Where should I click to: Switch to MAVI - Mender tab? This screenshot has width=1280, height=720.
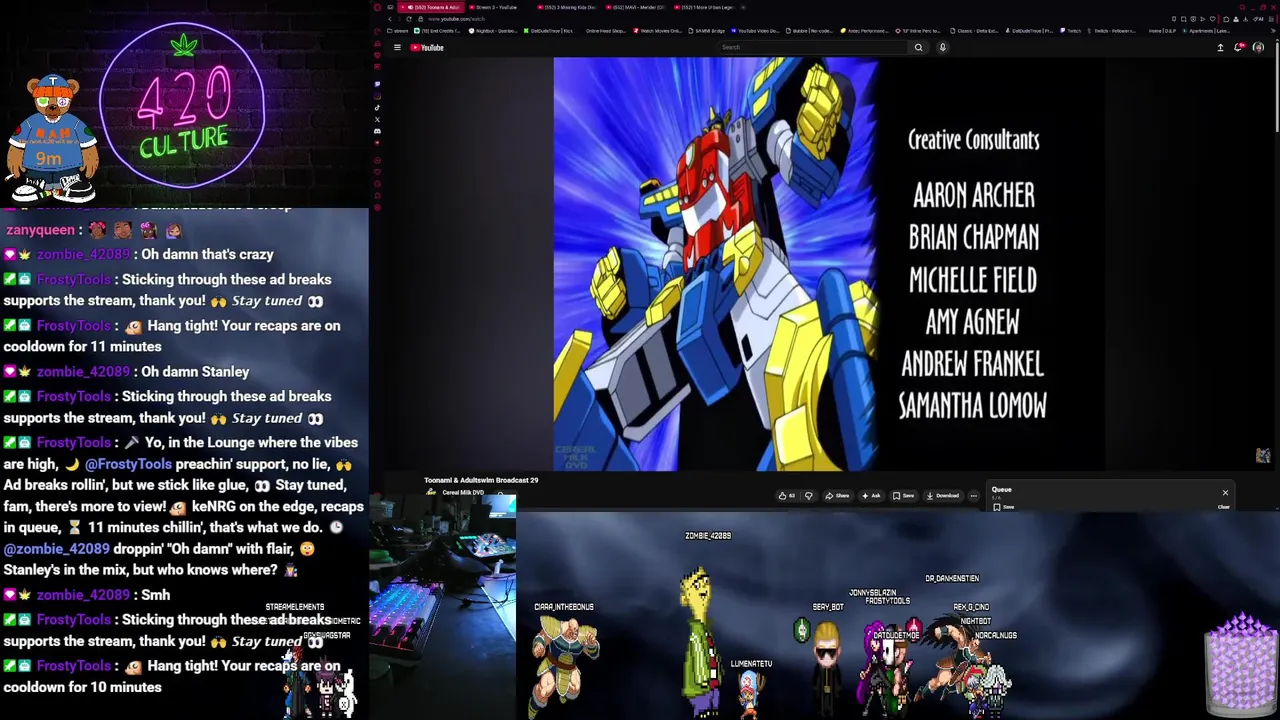636,7
